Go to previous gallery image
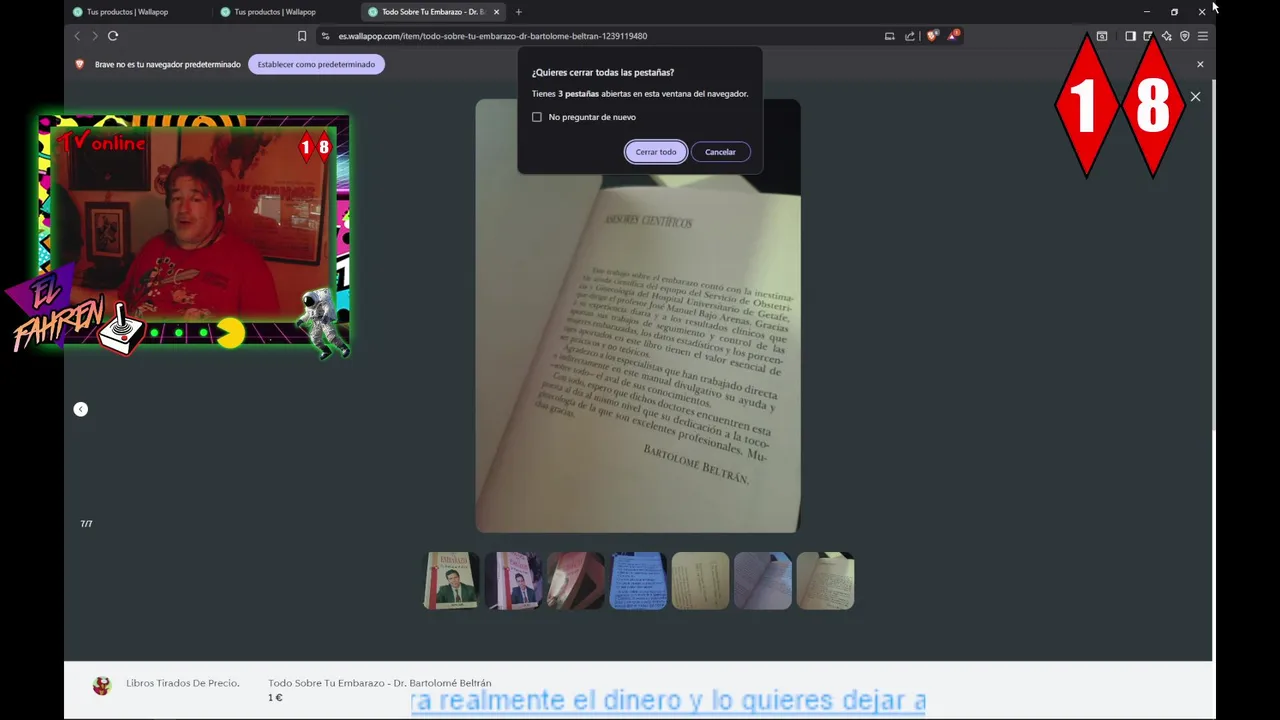1280x720 pixels. (x=81, y=409)
